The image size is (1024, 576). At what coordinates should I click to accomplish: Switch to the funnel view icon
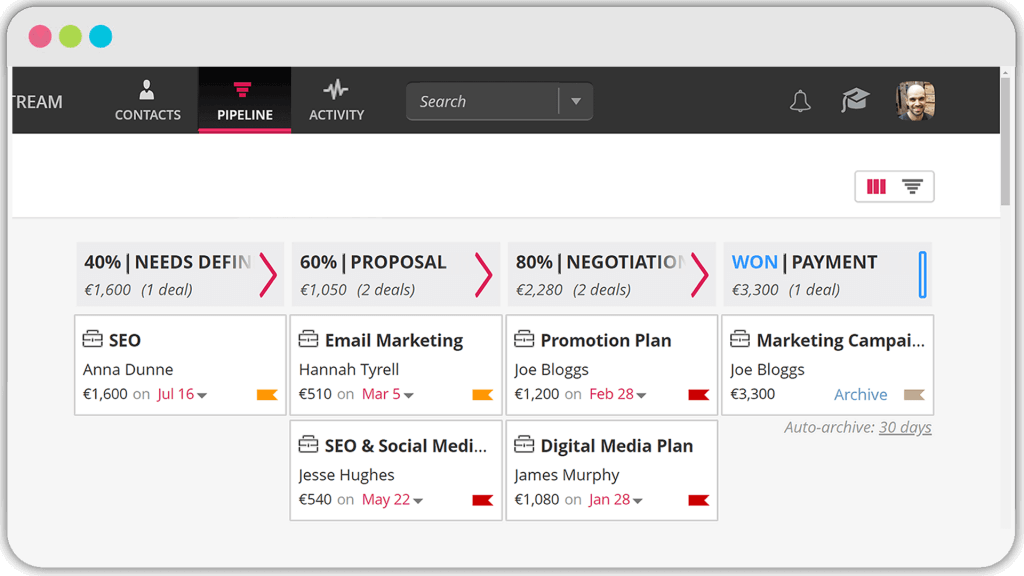click(x=911, y=186)
